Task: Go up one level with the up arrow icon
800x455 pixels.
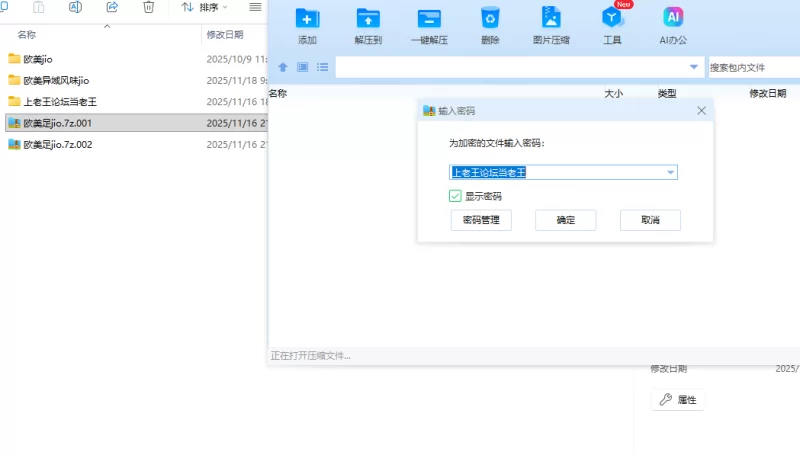Action: pyautogui.click(x=283, y=67)
